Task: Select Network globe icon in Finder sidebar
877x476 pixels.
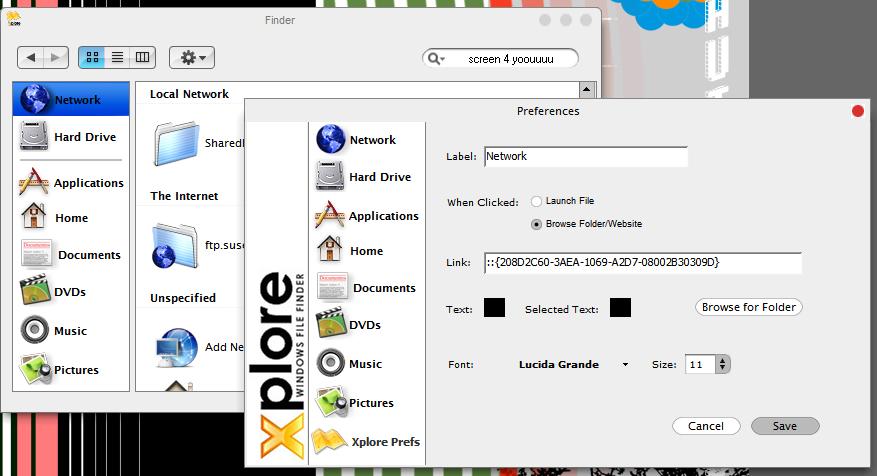Action: pos(34,98)
